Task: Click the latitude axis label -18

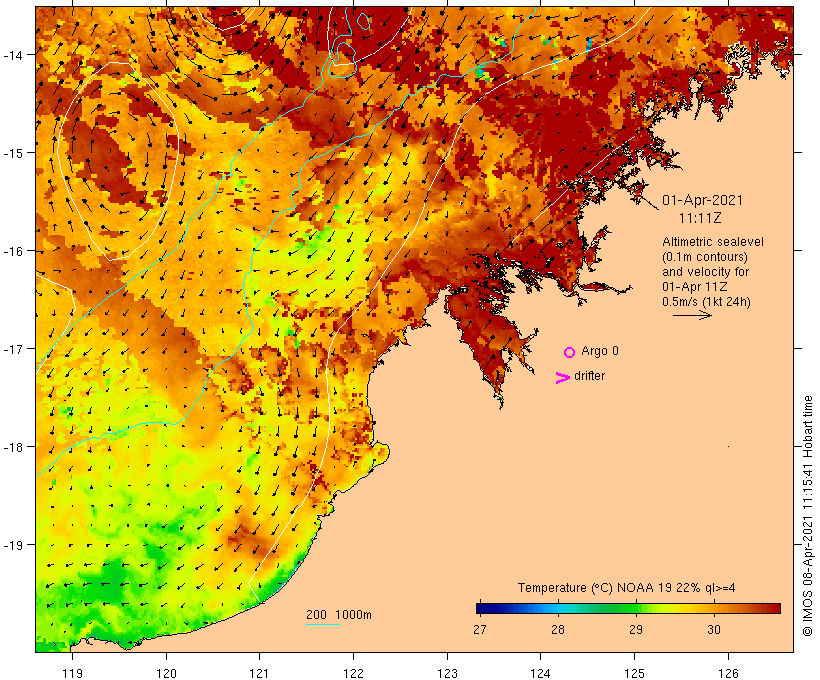Action: 12,447
